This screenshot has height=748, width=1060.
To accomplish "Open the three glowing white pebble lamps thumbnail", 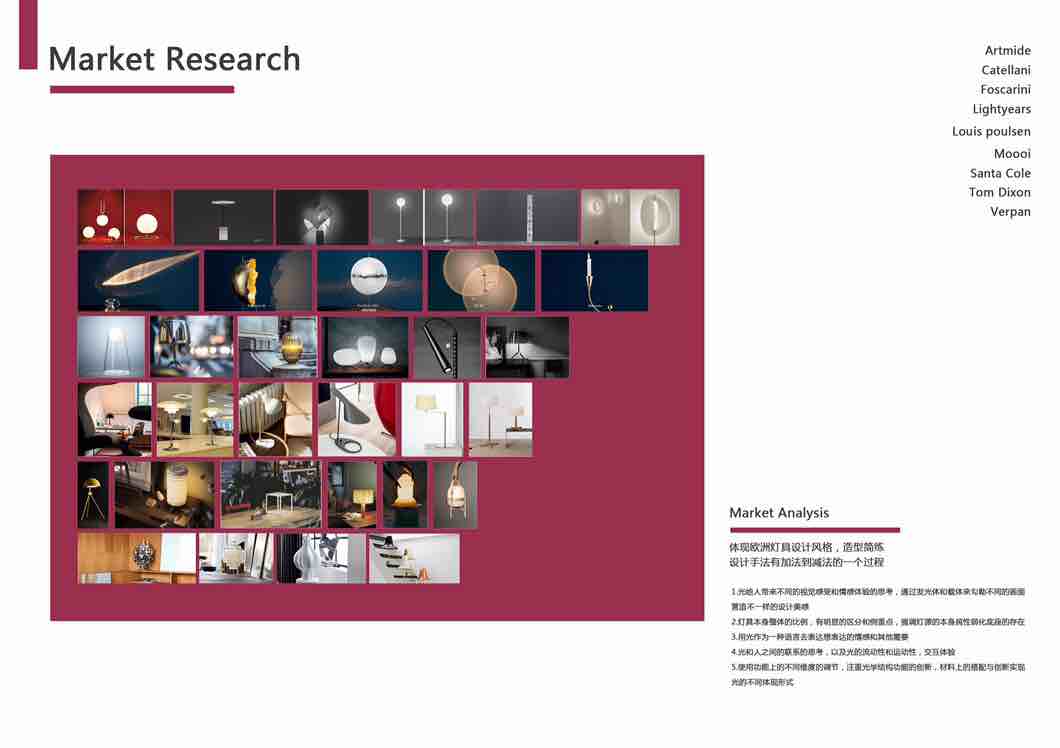I will coord(366,346).
